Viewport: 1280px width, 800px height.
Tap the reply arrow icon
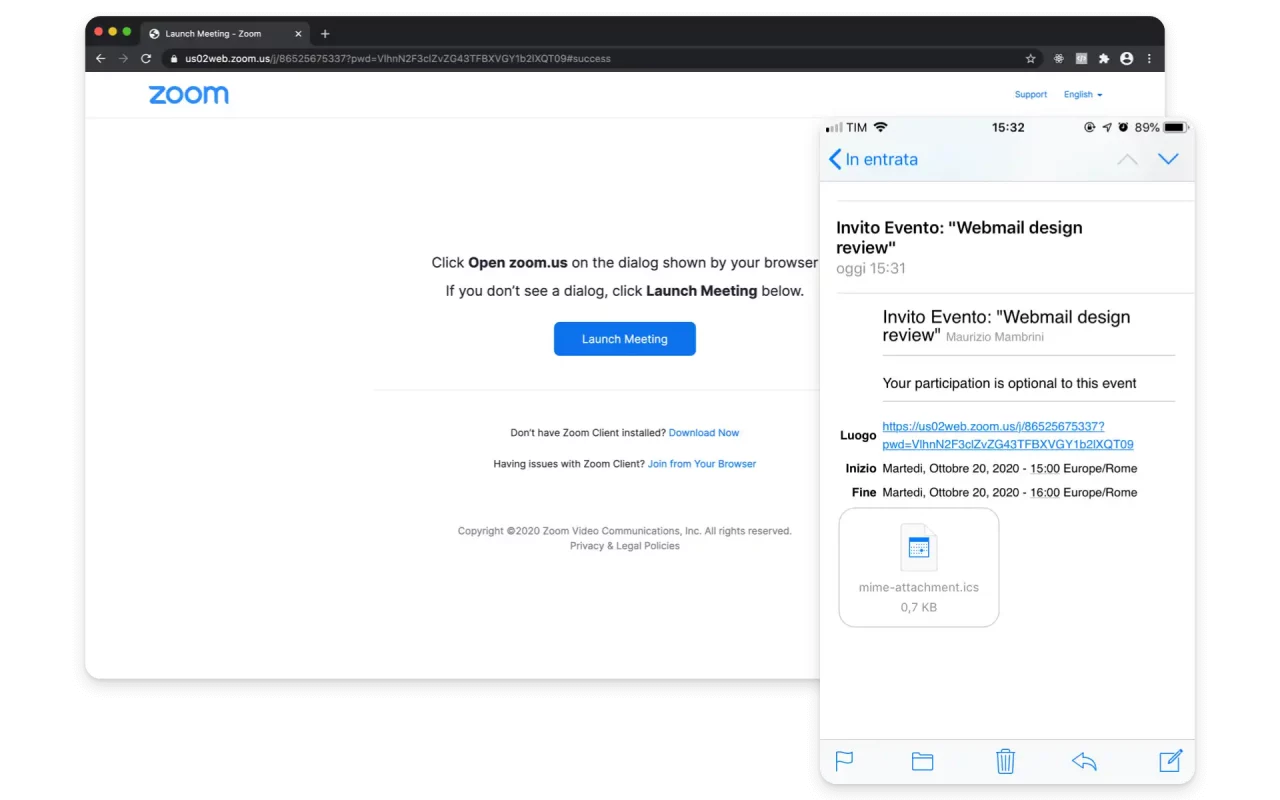tap(1084, 761)
